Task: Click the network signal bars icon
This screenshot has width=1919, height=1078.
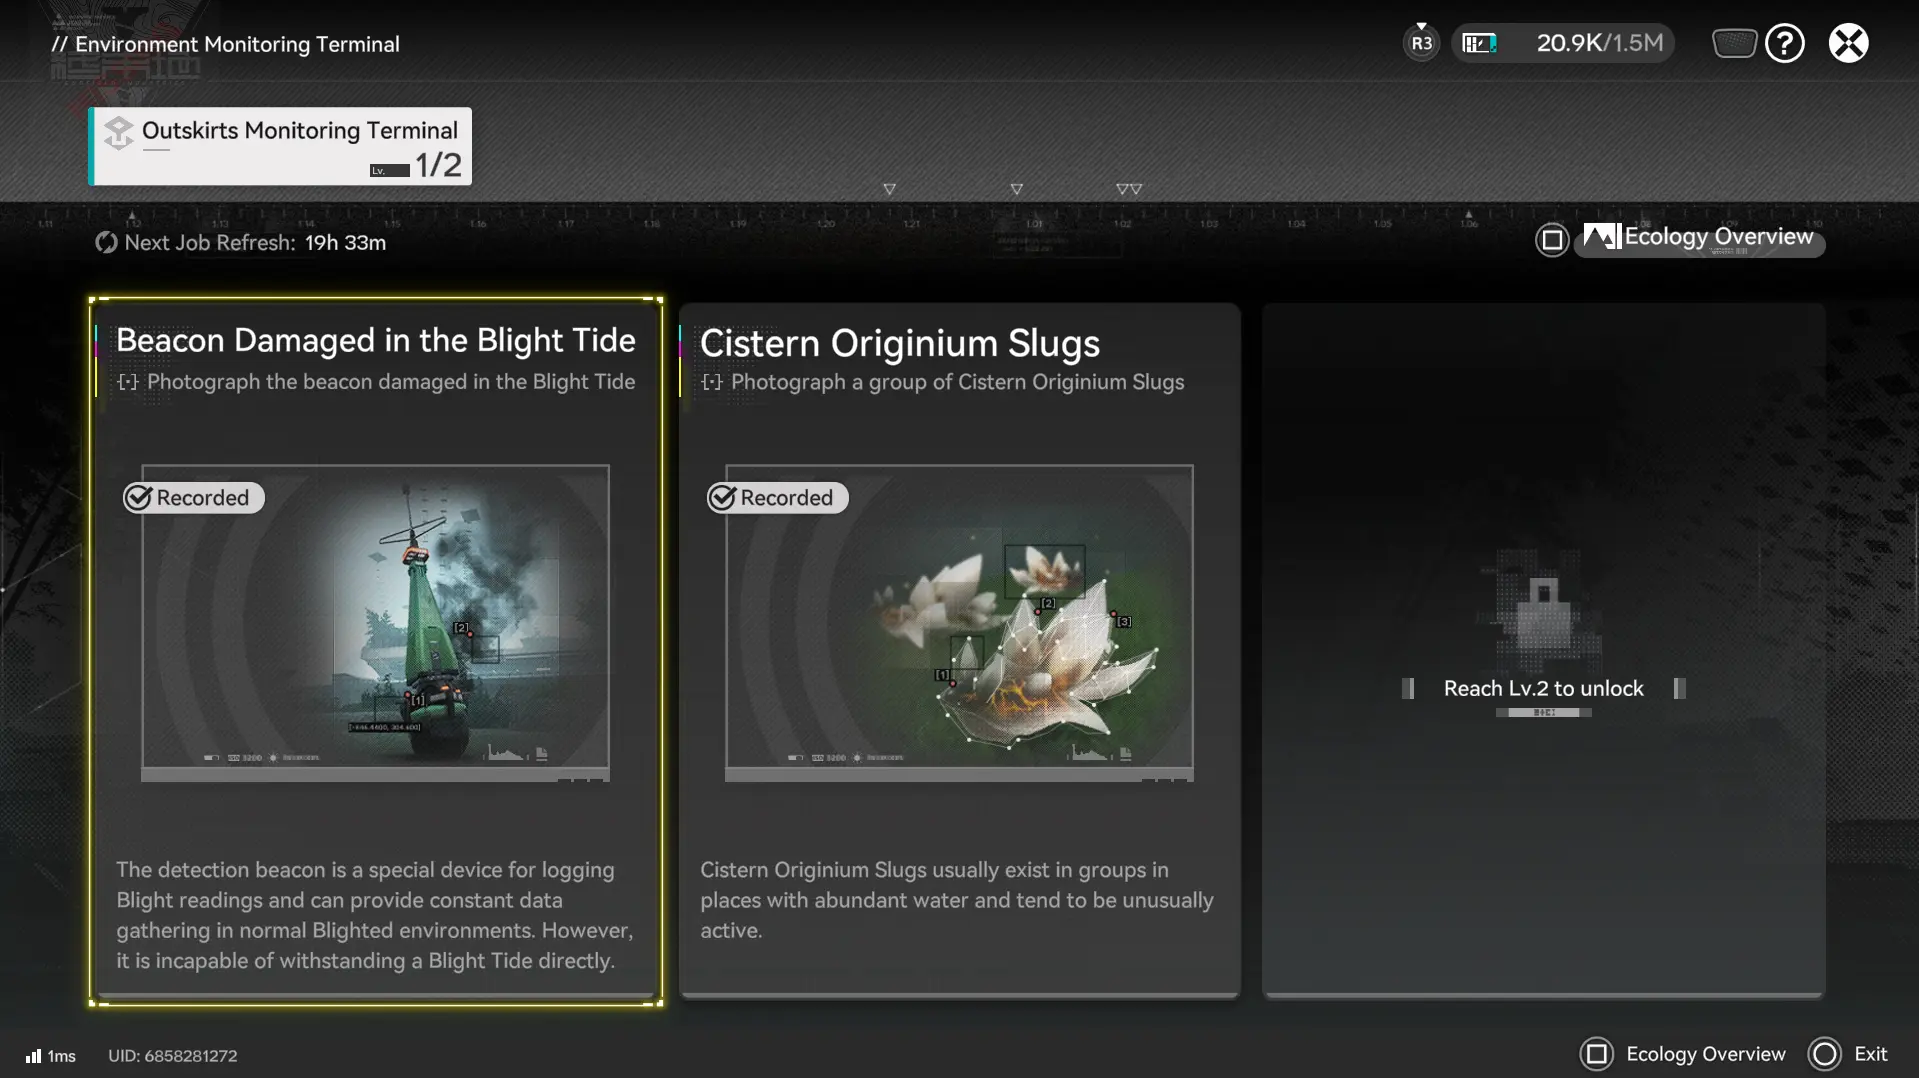Action: click(34, 1056)
